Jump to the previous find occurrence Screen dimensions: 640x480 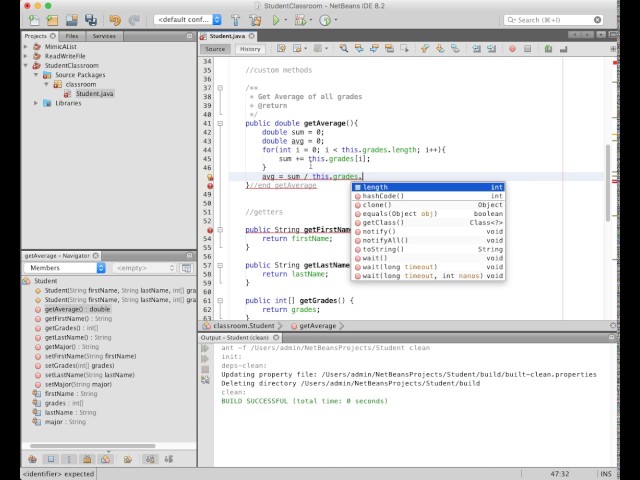coord(359,49)
